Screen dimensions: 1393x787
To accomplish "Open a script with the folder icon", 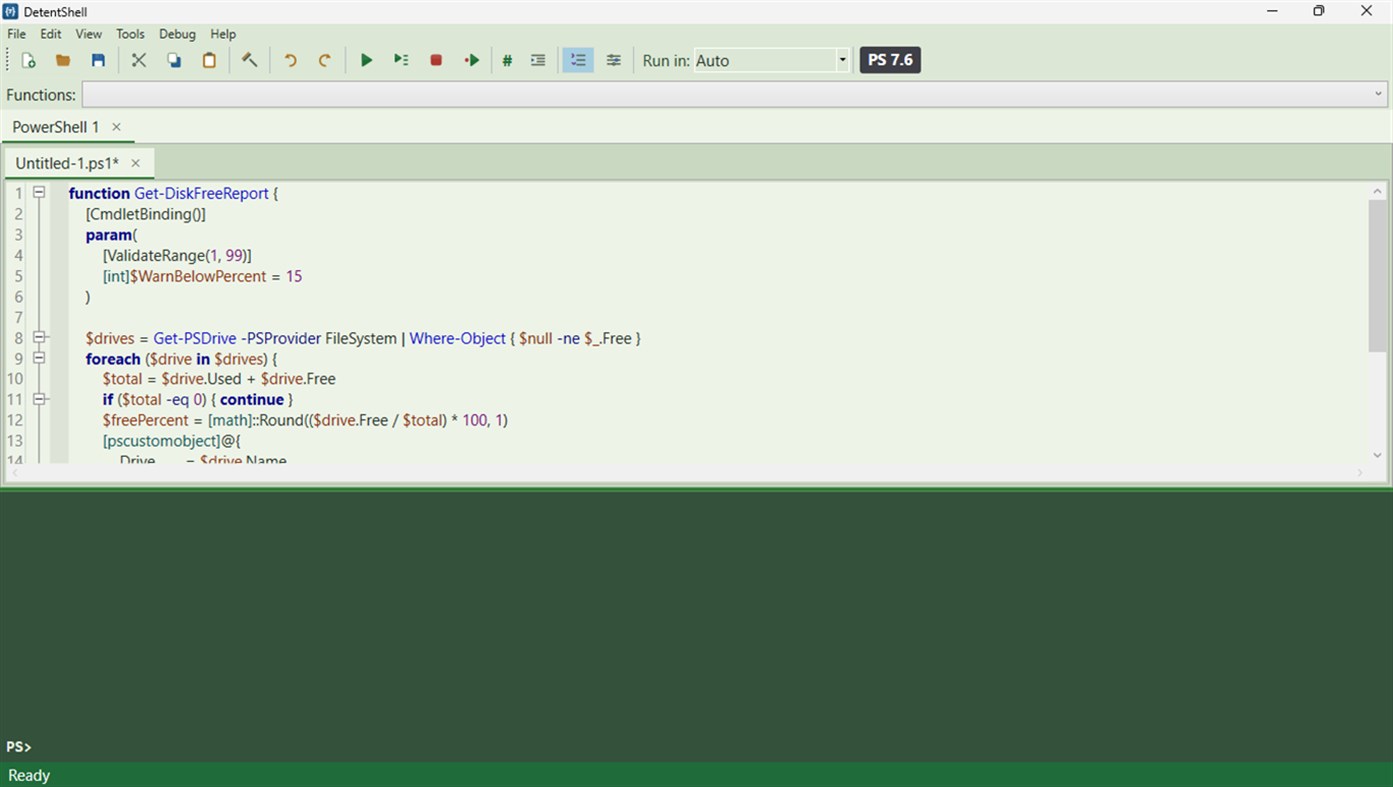I will click(63, 60).
